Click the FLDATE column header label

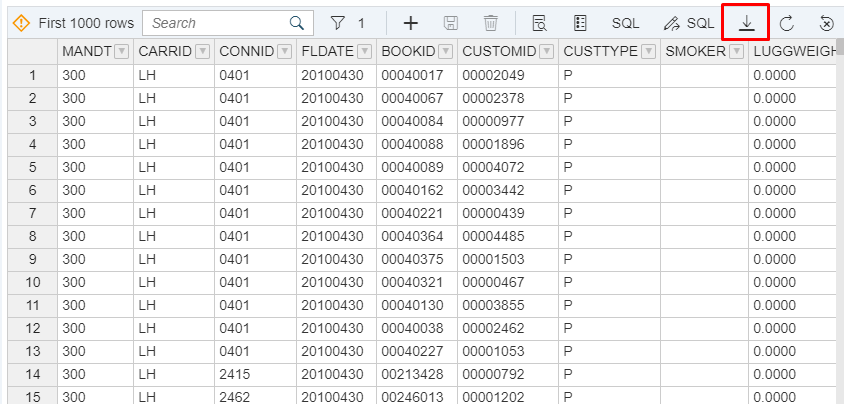tap(327, 52)
